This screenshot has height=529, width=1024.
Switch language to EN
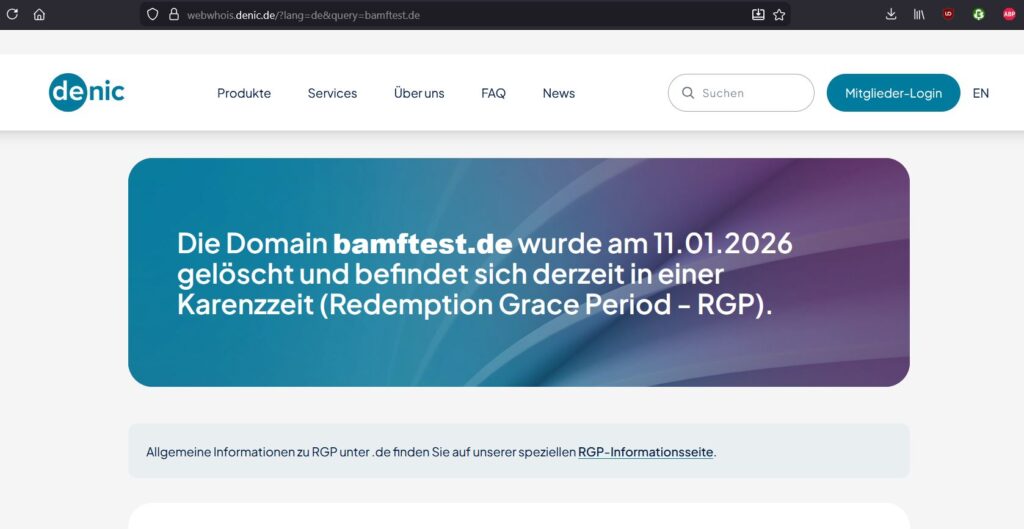(980, 93)
